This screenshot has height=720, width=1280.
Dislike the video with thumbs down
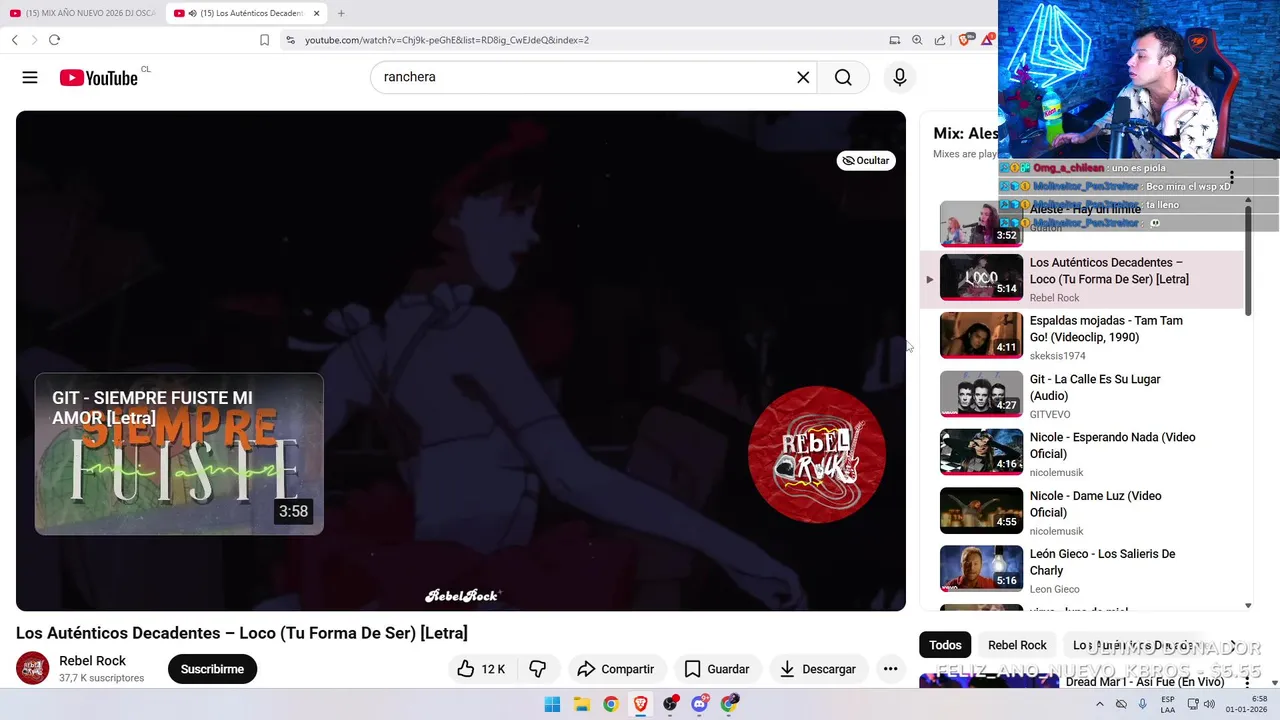(538, 669)
